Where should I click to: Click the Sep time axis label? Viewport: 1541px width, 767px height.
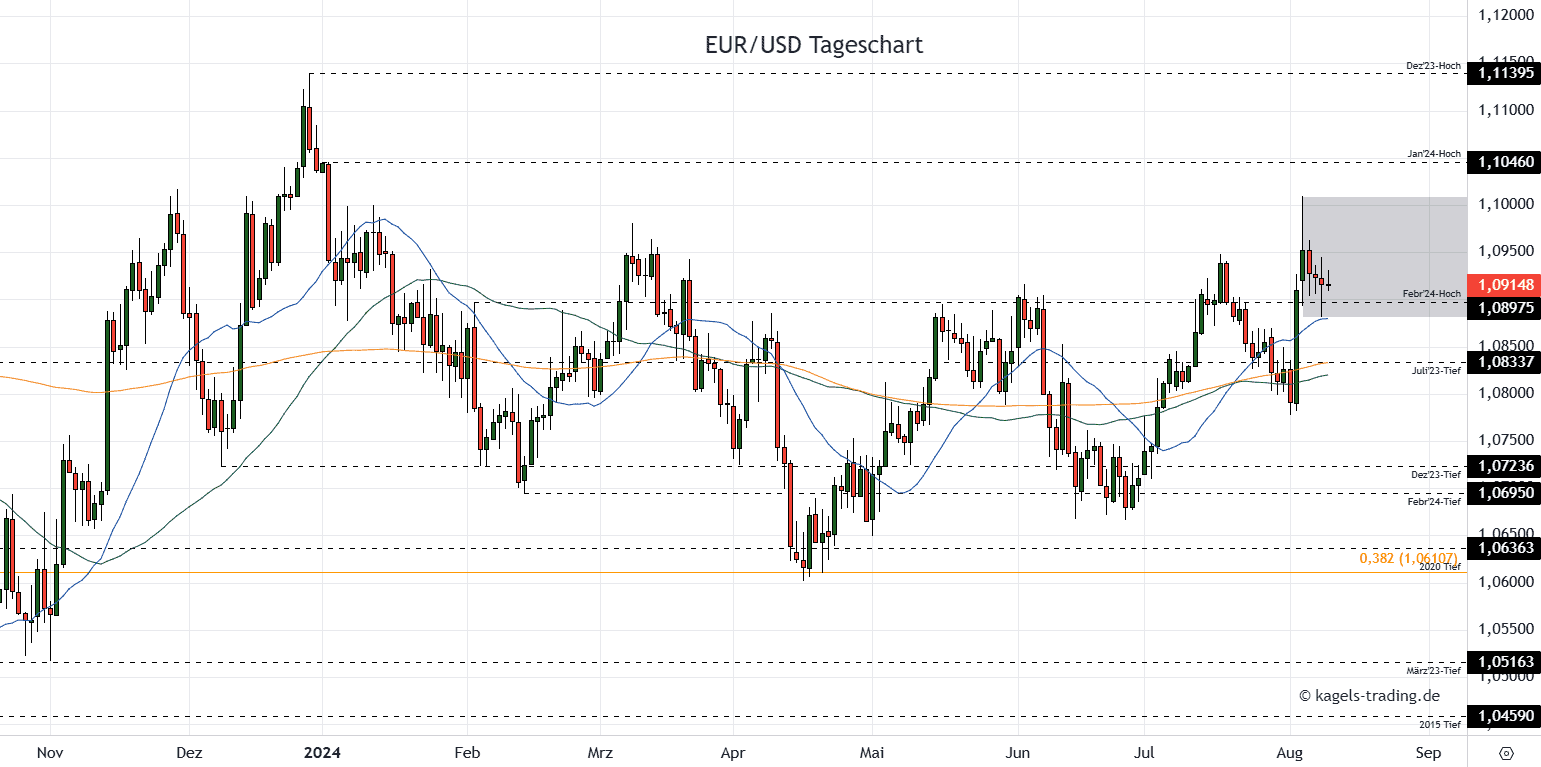click(x=1428, y=752)
